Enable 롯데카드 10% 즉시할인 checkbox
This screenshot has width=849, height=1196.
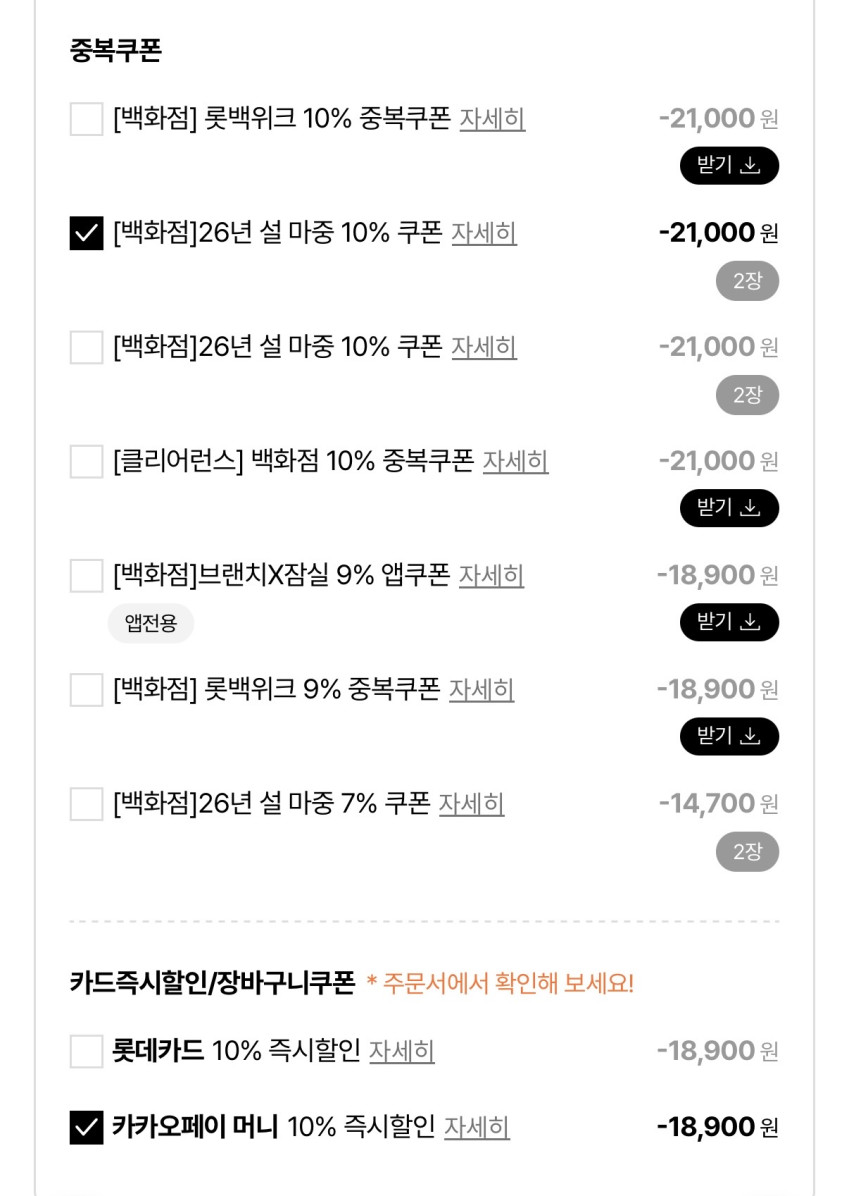click(87, 1051)
